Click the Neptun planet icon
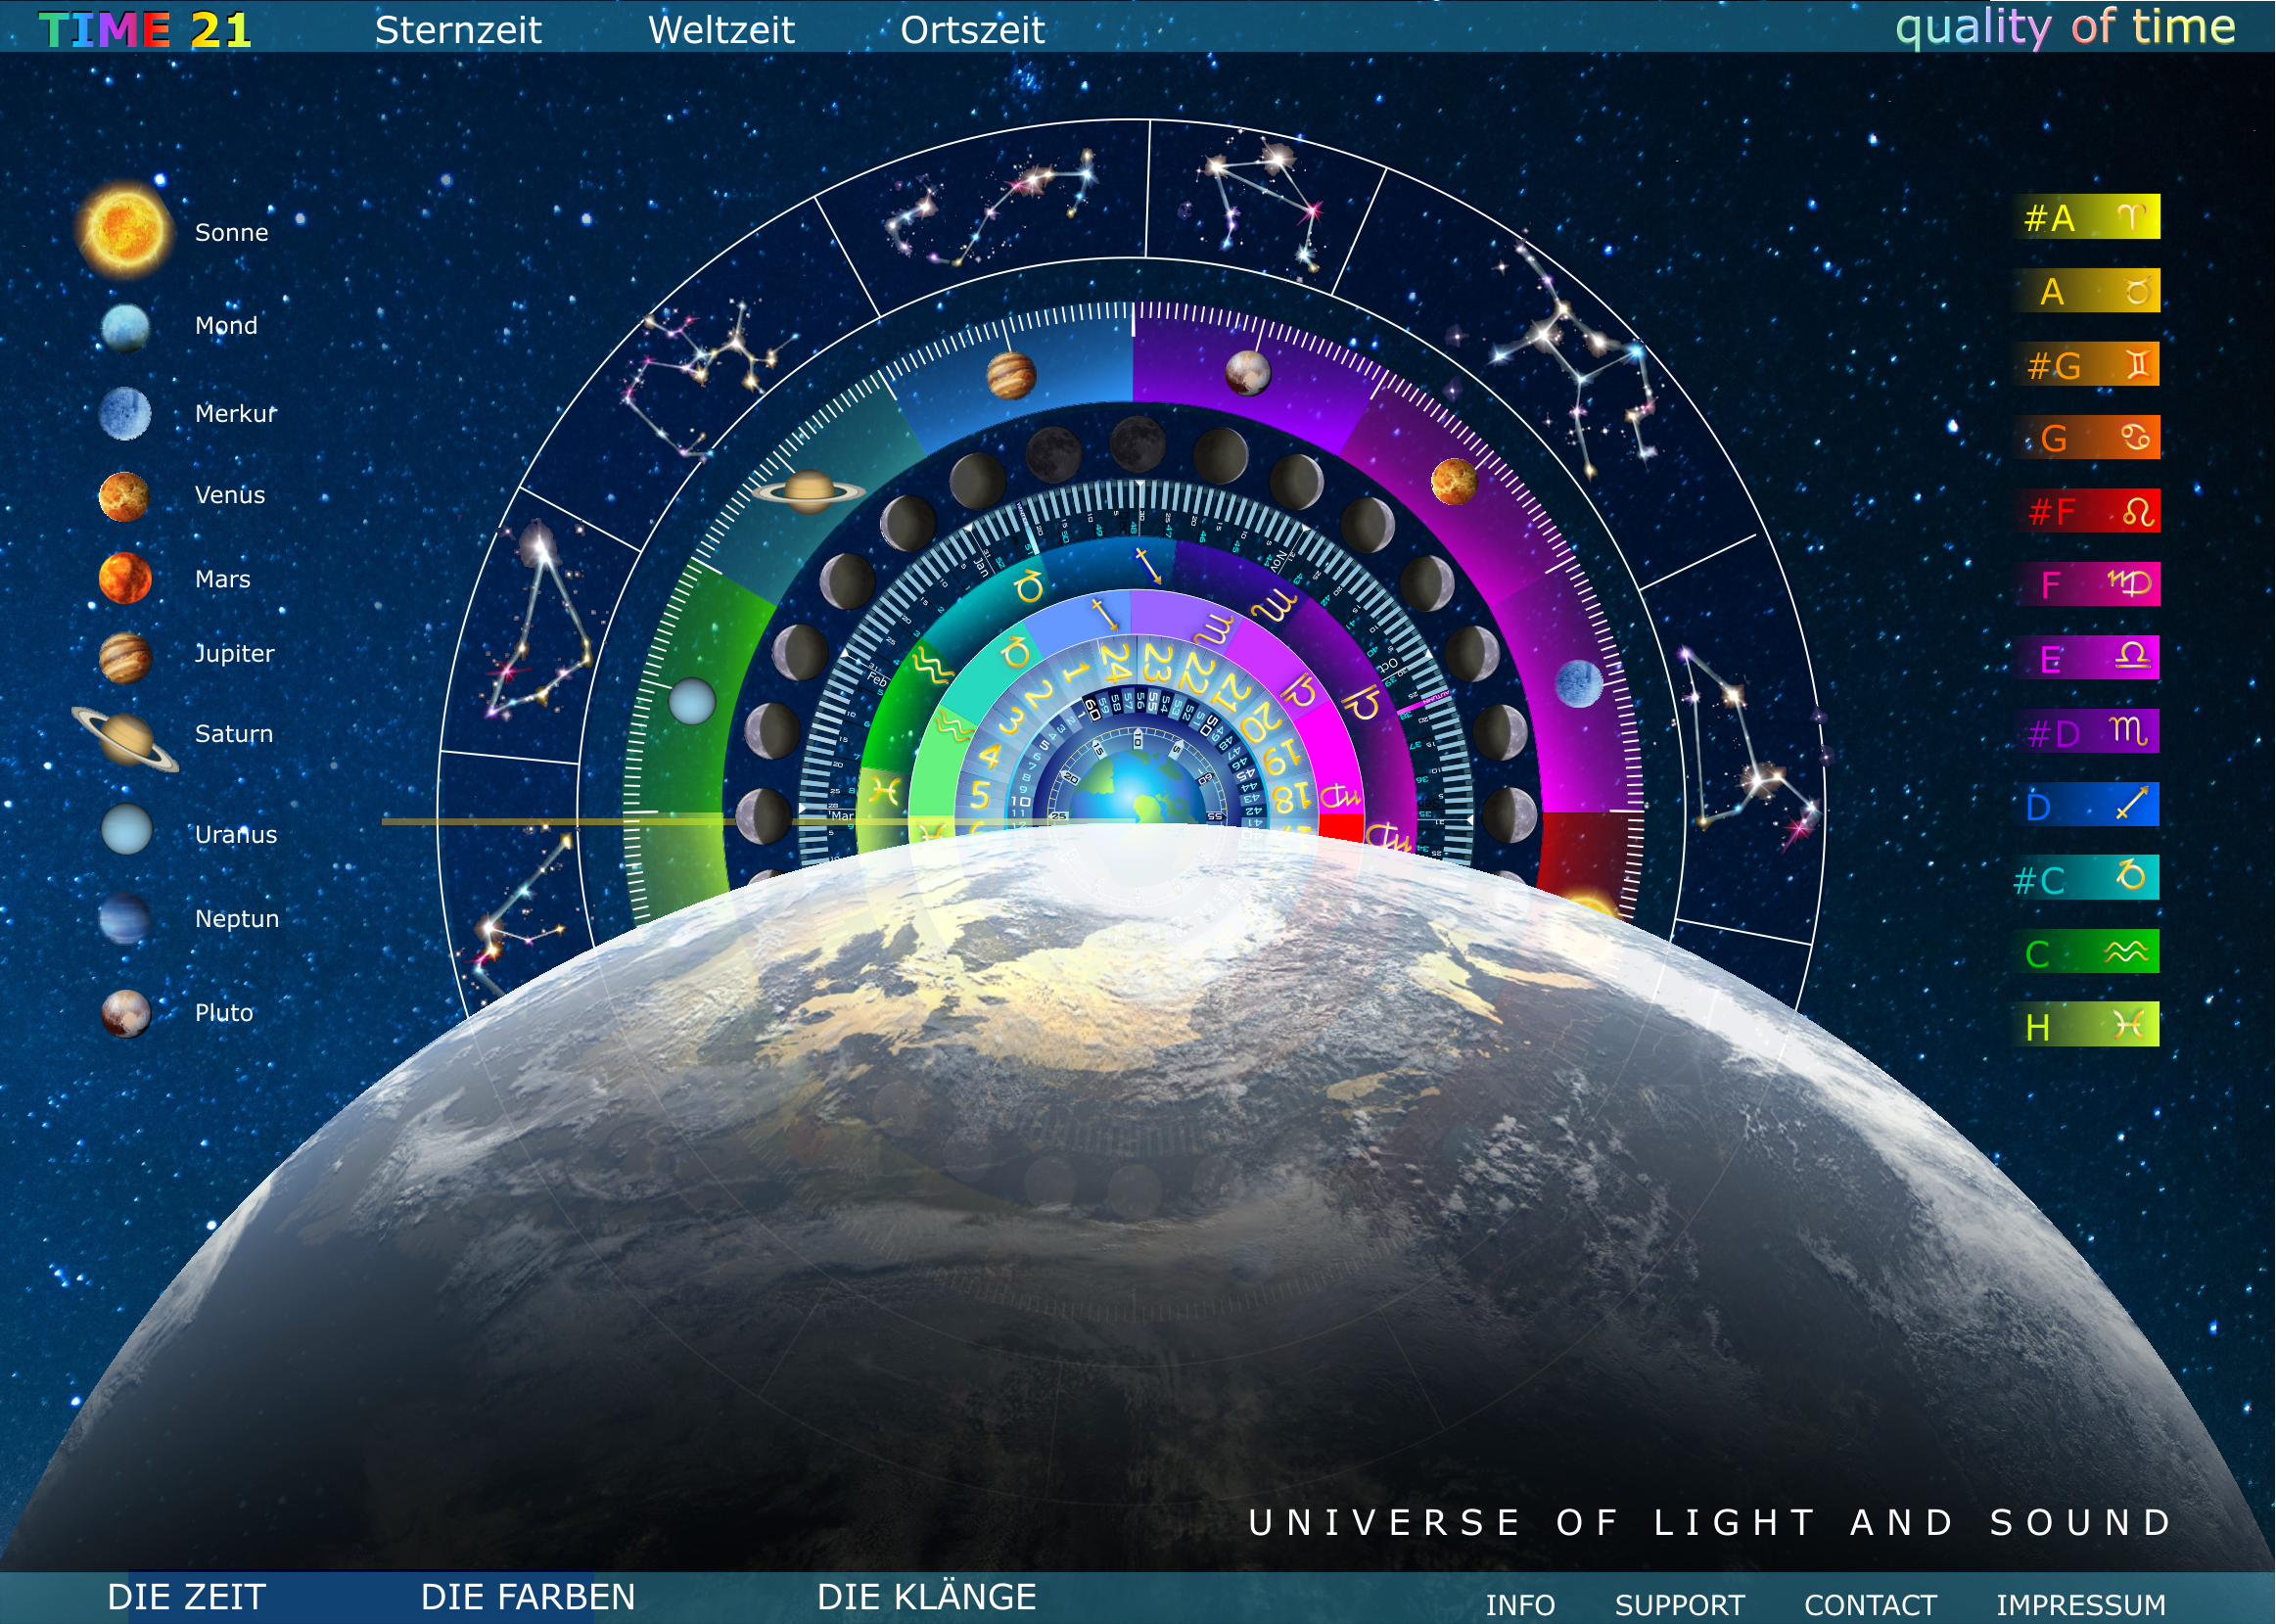This screenshot has width=2276, height=1624. [126, 918]
